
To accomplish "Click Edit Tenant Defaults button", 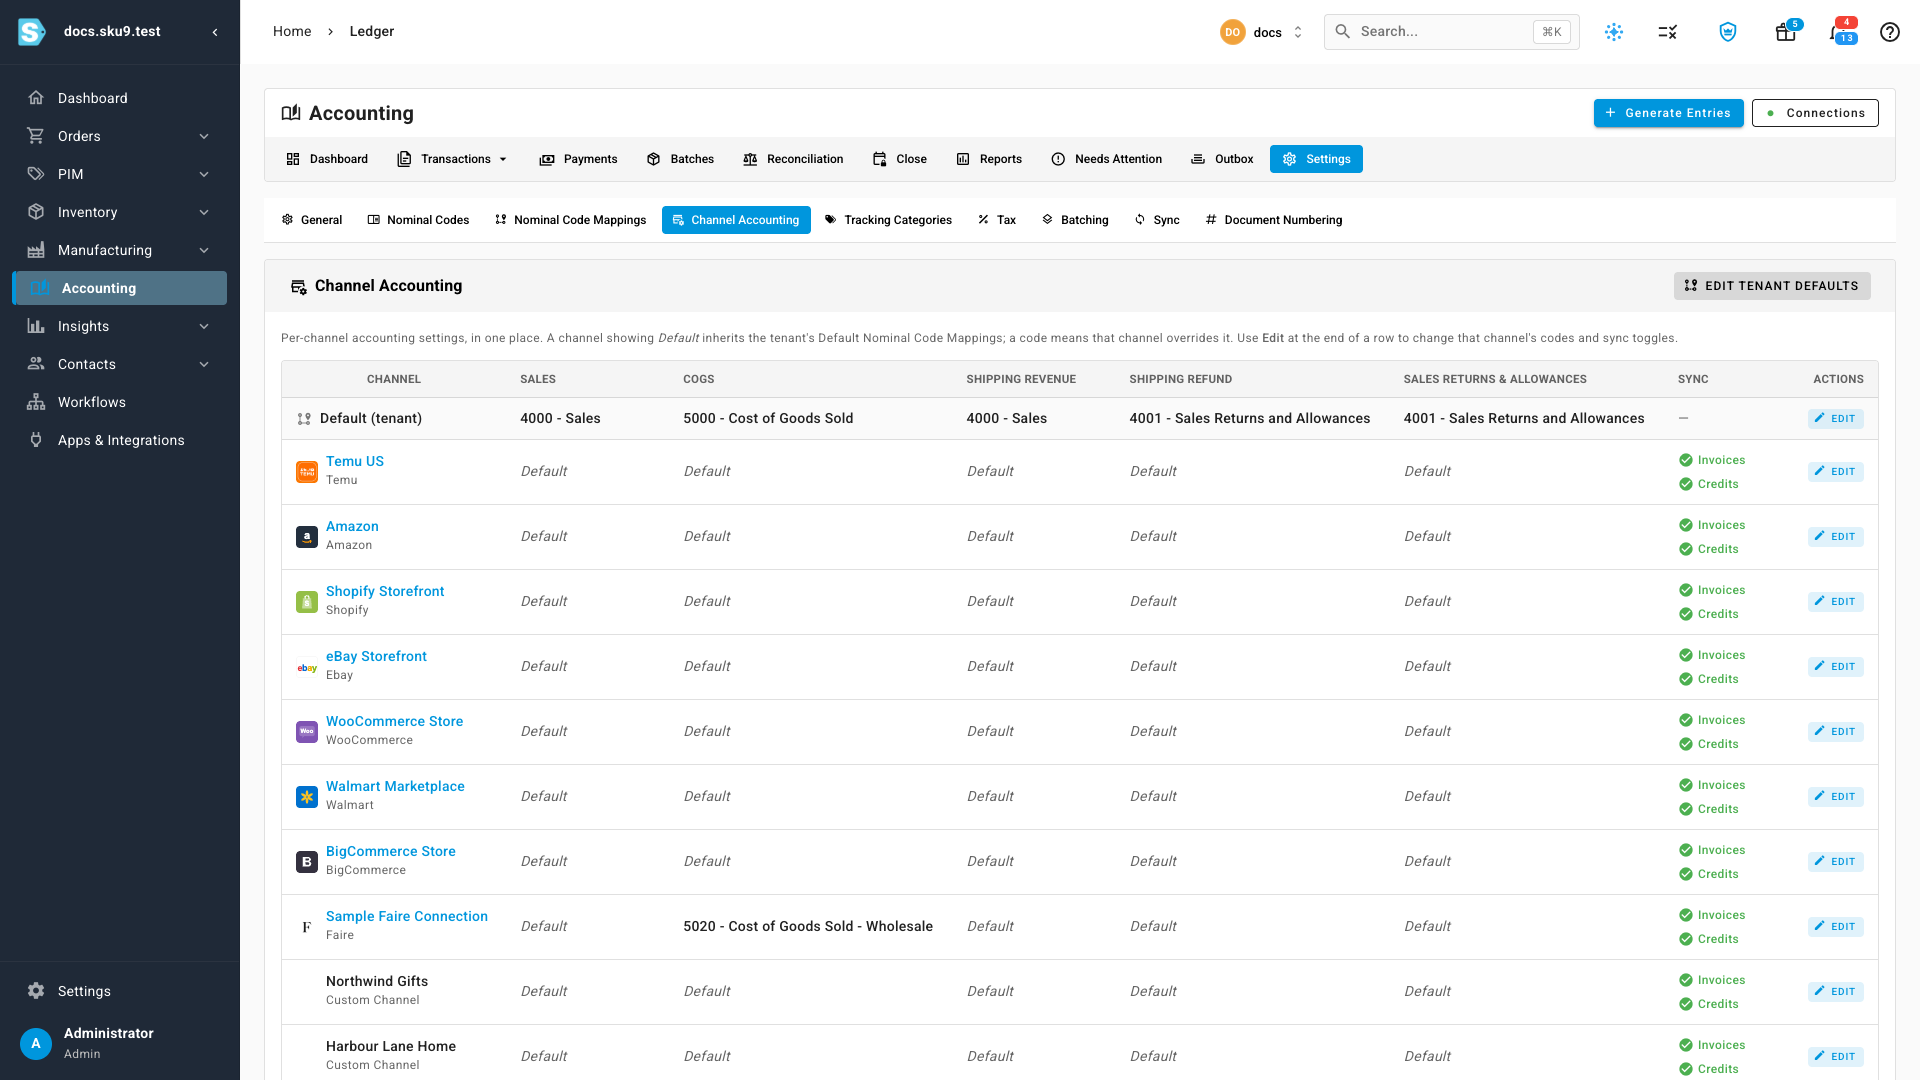I will (x=1772, y=286).
